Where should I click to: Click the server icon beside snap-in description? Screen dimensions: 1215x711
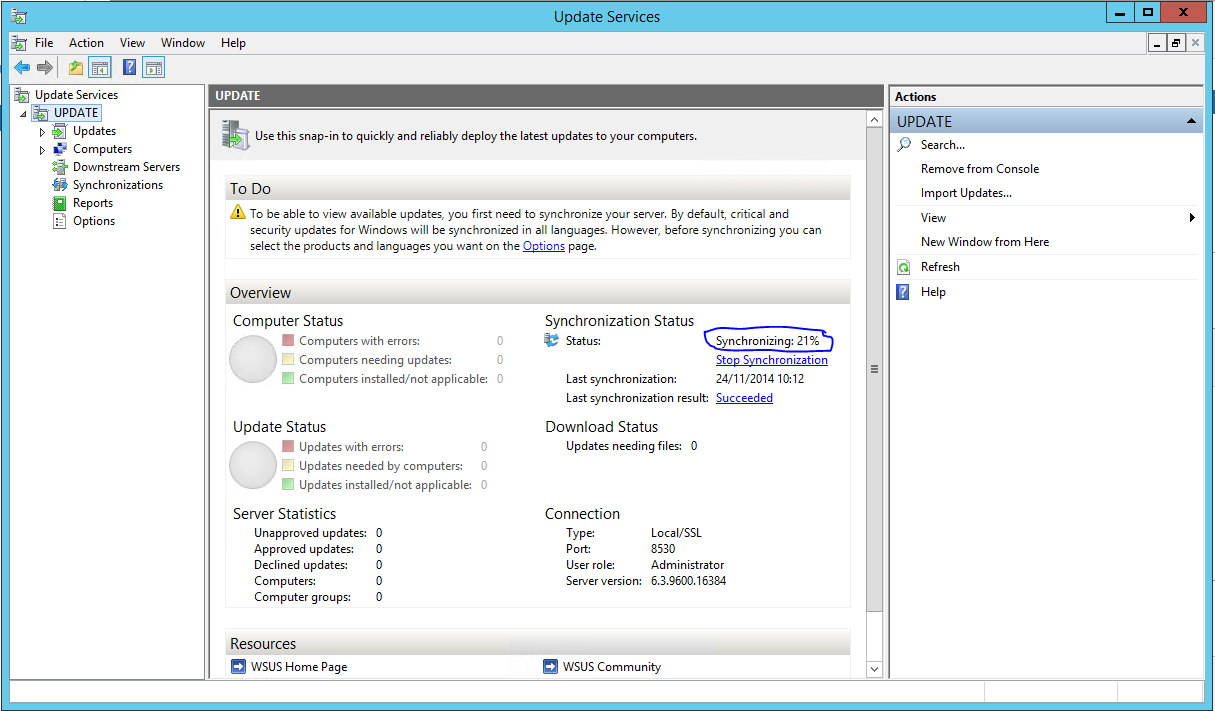point(236,135)
